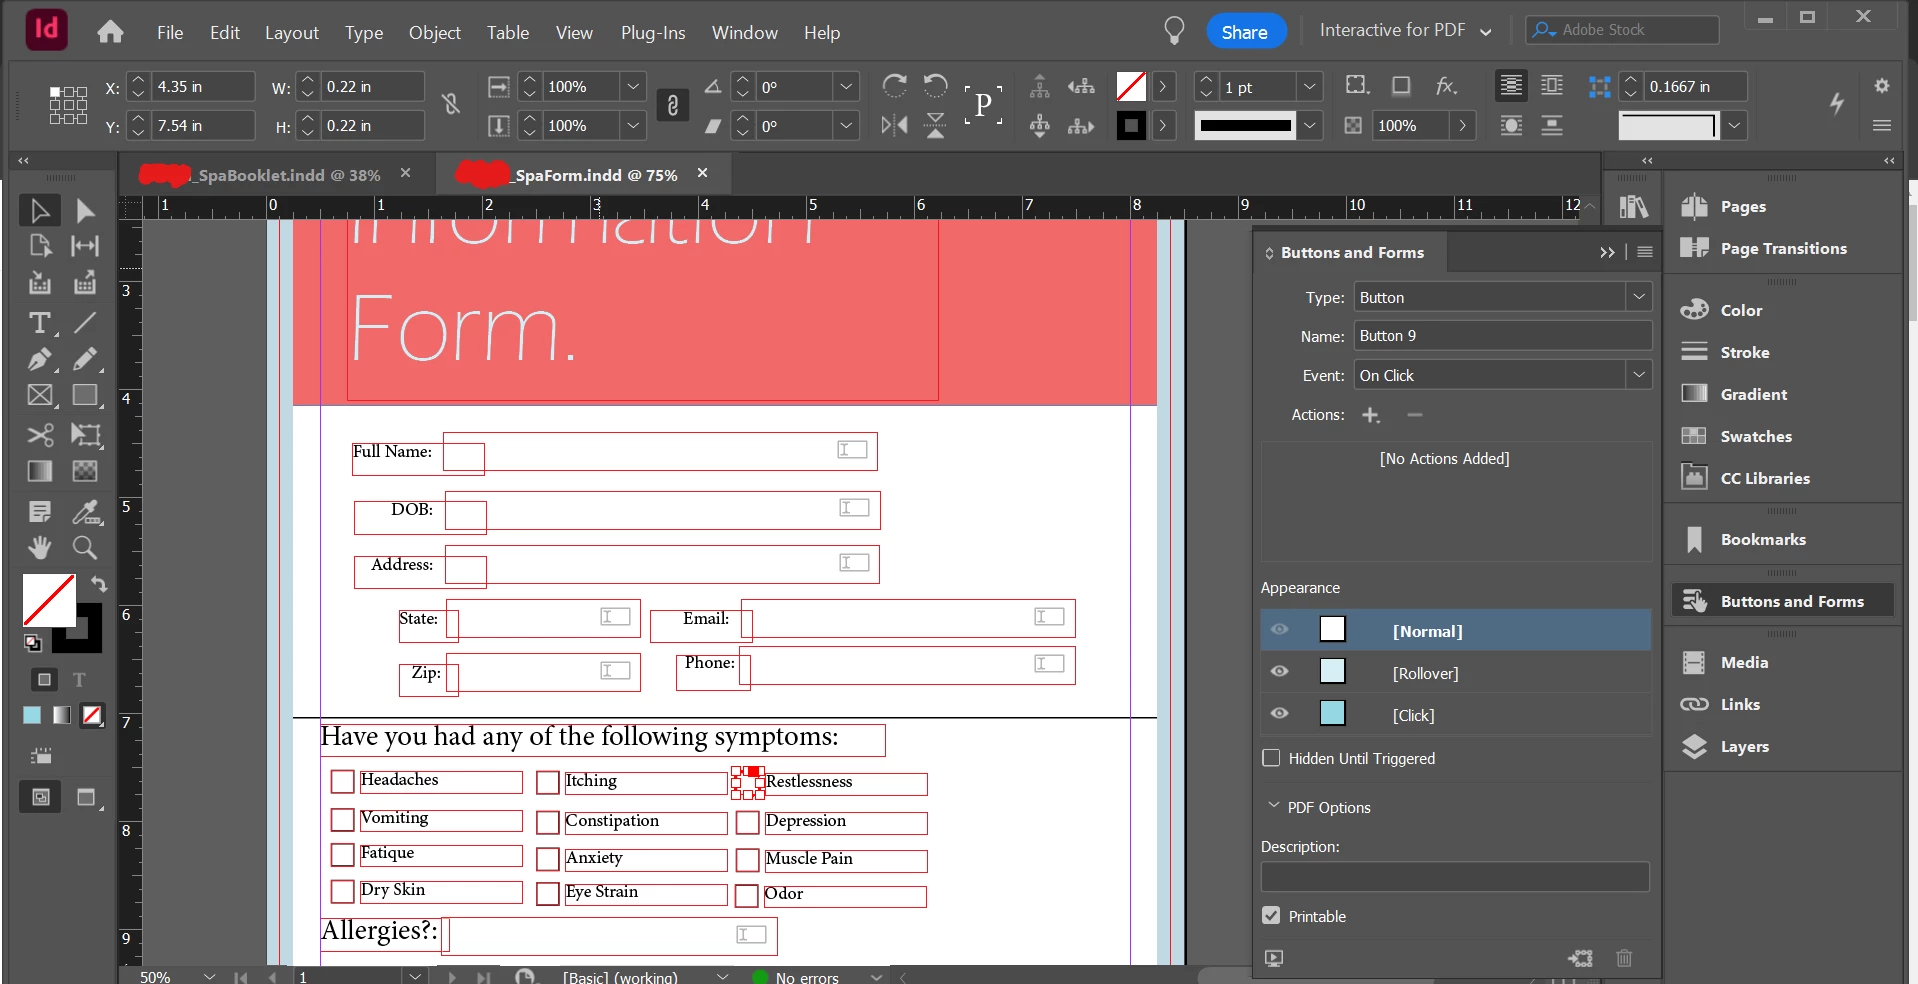Open the Table menu
The width and height of the screenshot is (1918, 984).
click(x=508, y=32)
